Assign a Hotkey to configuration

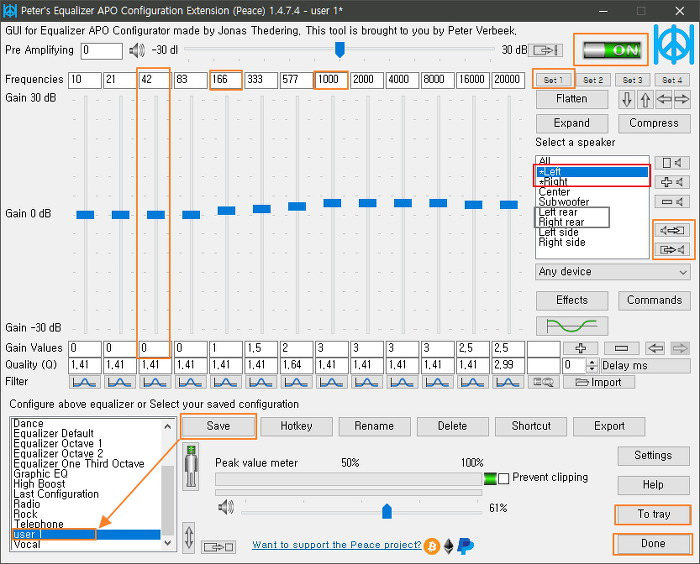coord(296,426)
